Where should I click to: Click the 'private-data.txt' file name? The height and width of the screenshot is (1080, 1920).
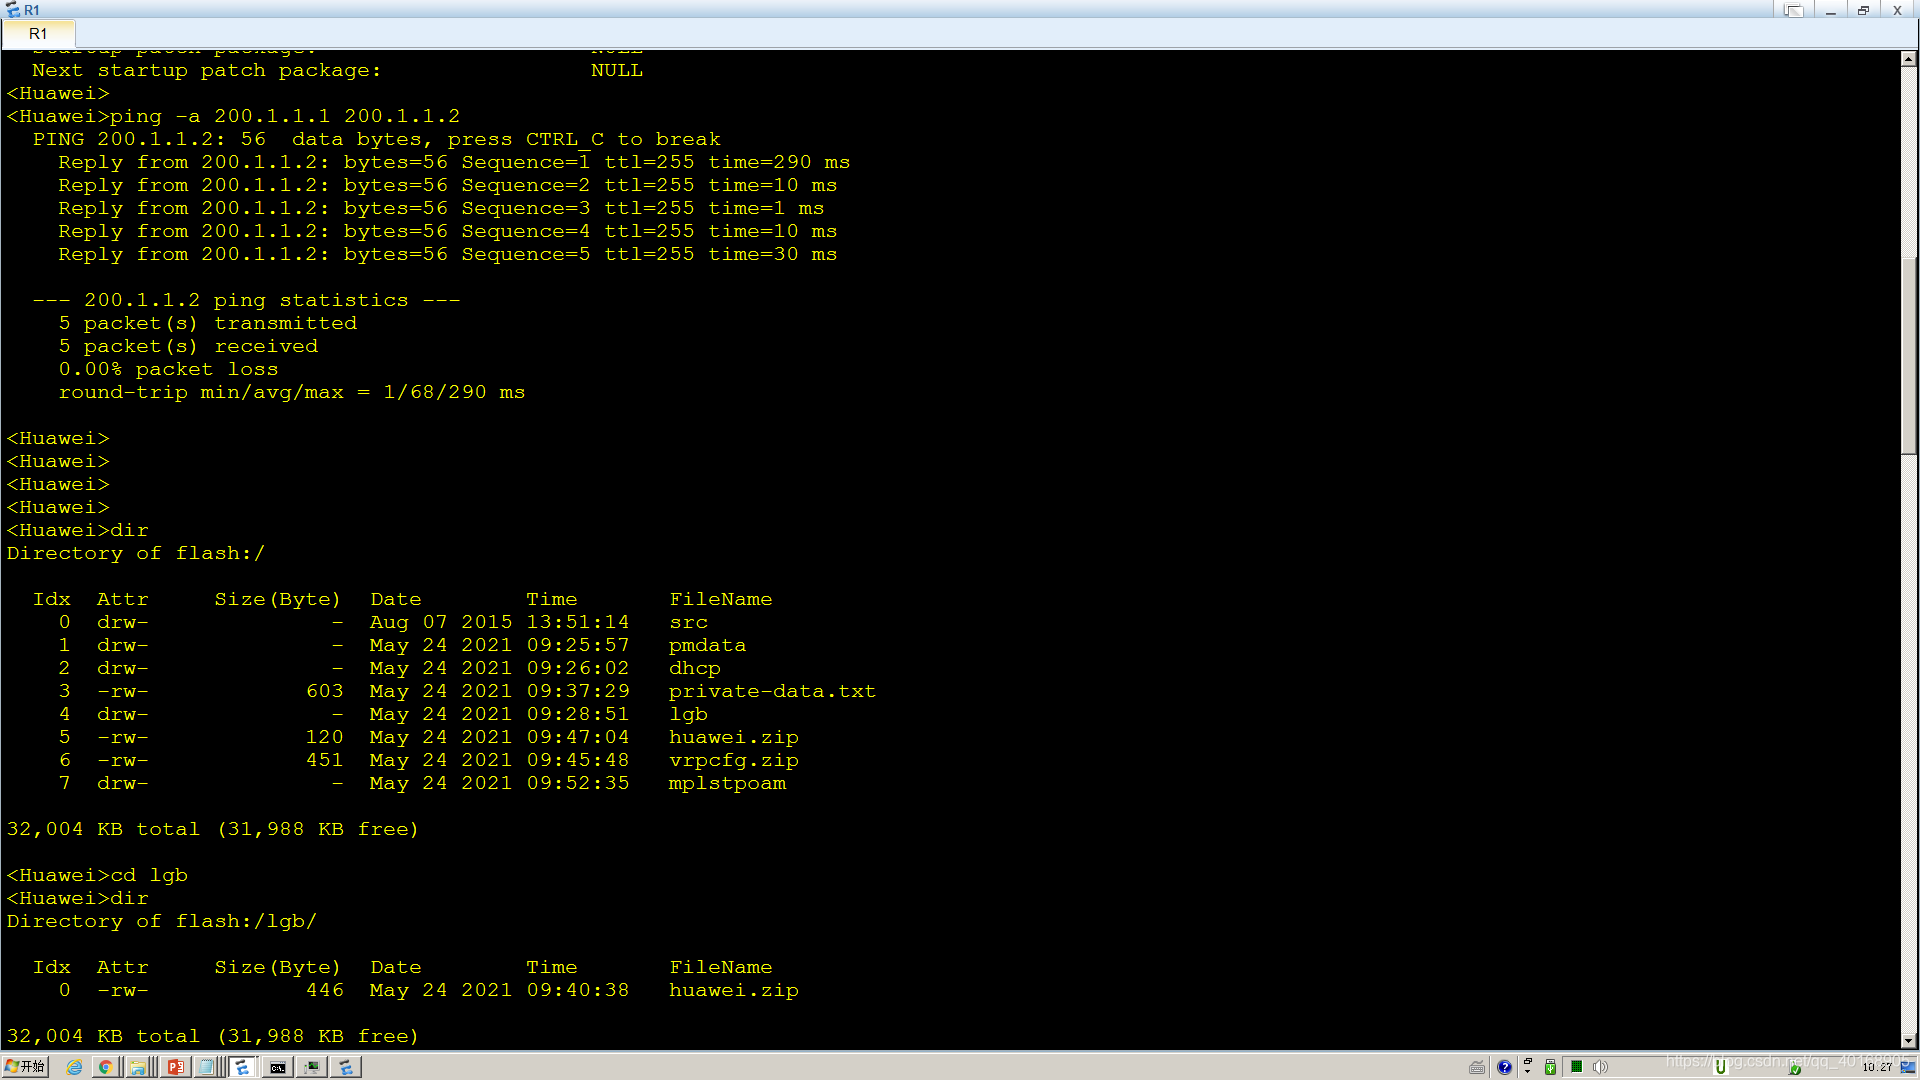[x=772, y=691]
